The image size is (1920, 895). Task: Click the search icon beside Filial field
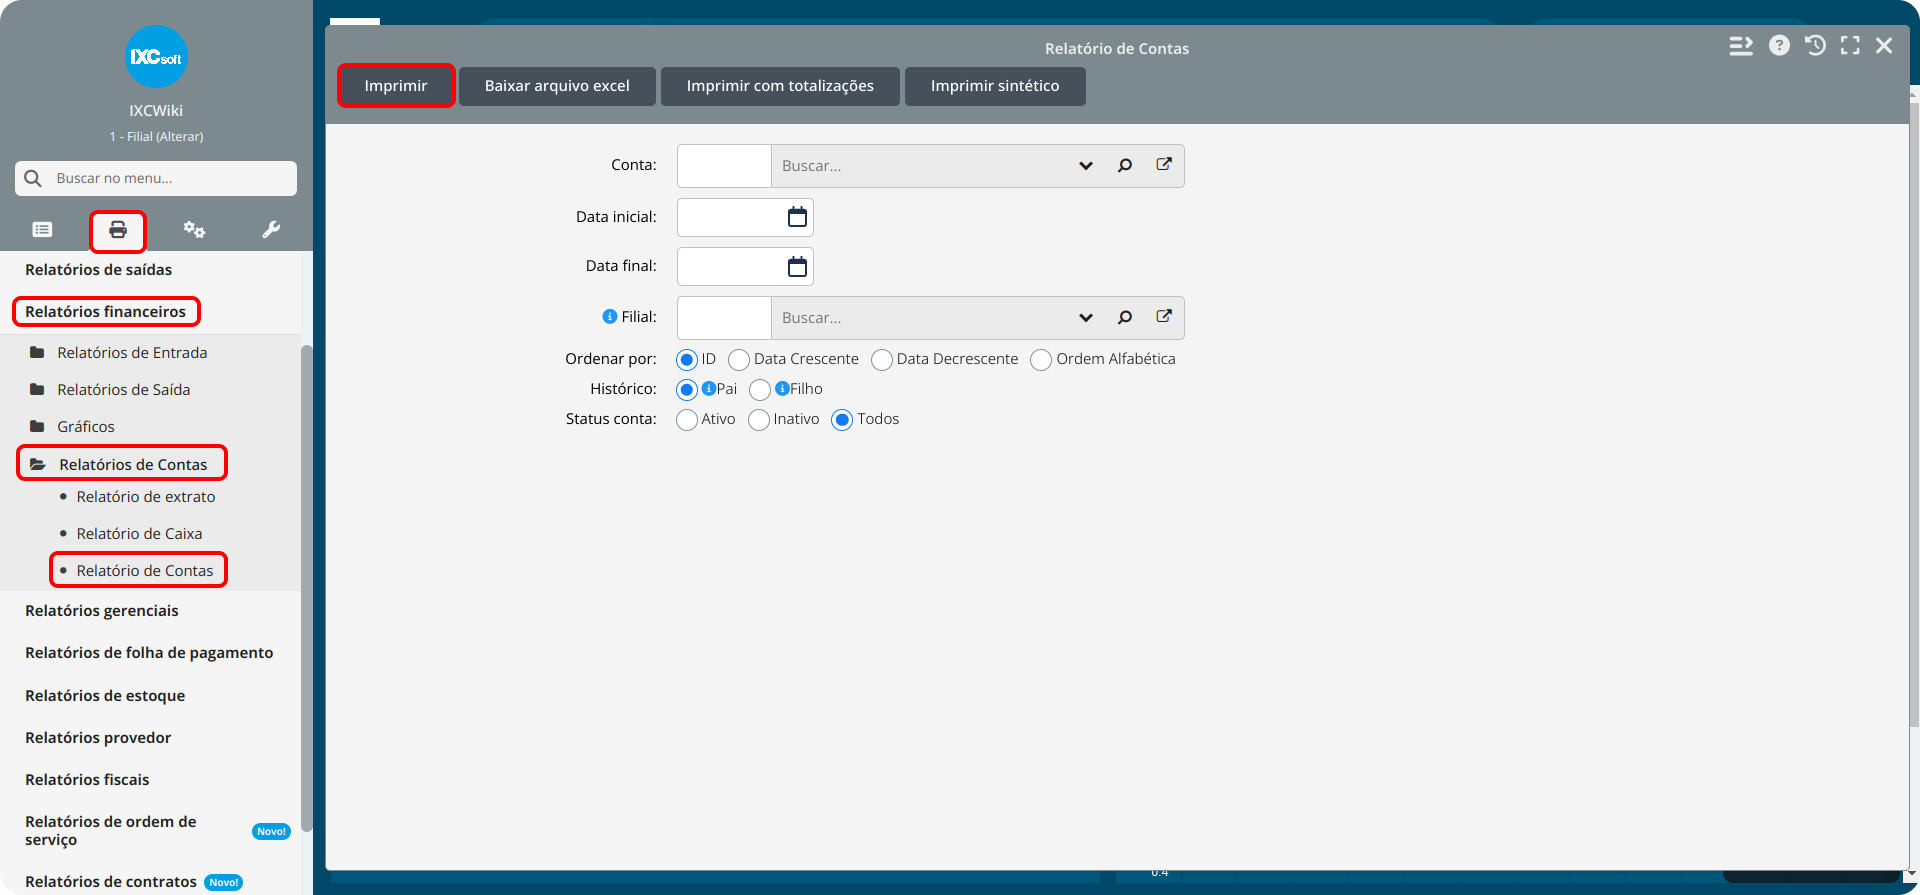(x=1125, y=318)
